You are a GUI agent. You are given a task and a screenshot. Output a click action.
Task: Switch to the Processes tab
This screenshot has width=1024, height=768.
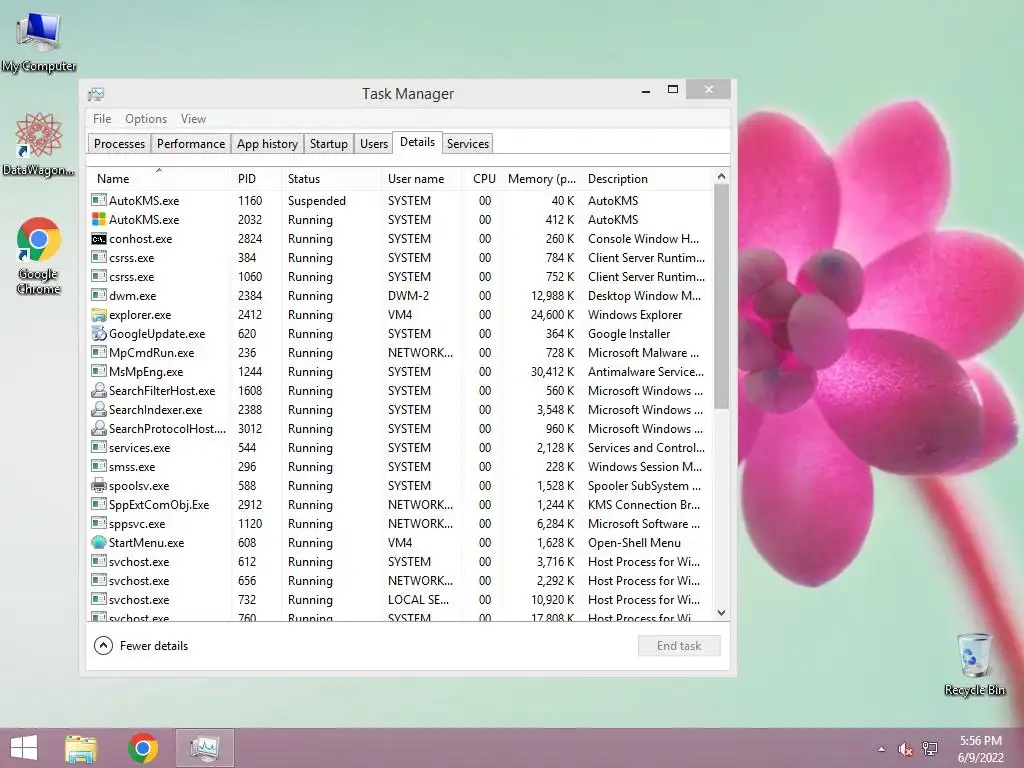point(119,144)
